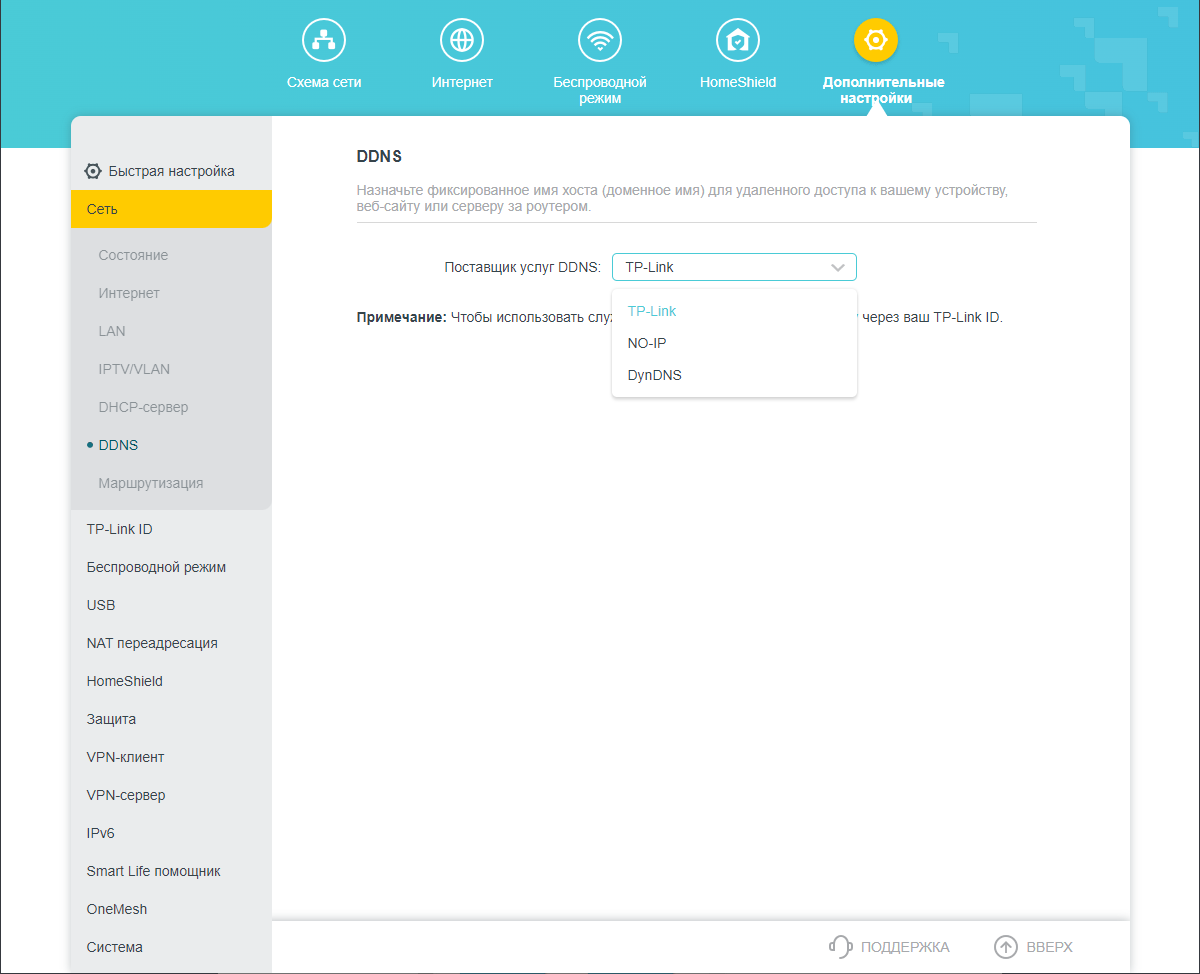Open the Система section
Image resolution: width=1200 pixels, height=974 pixels.
coord(115,947)
